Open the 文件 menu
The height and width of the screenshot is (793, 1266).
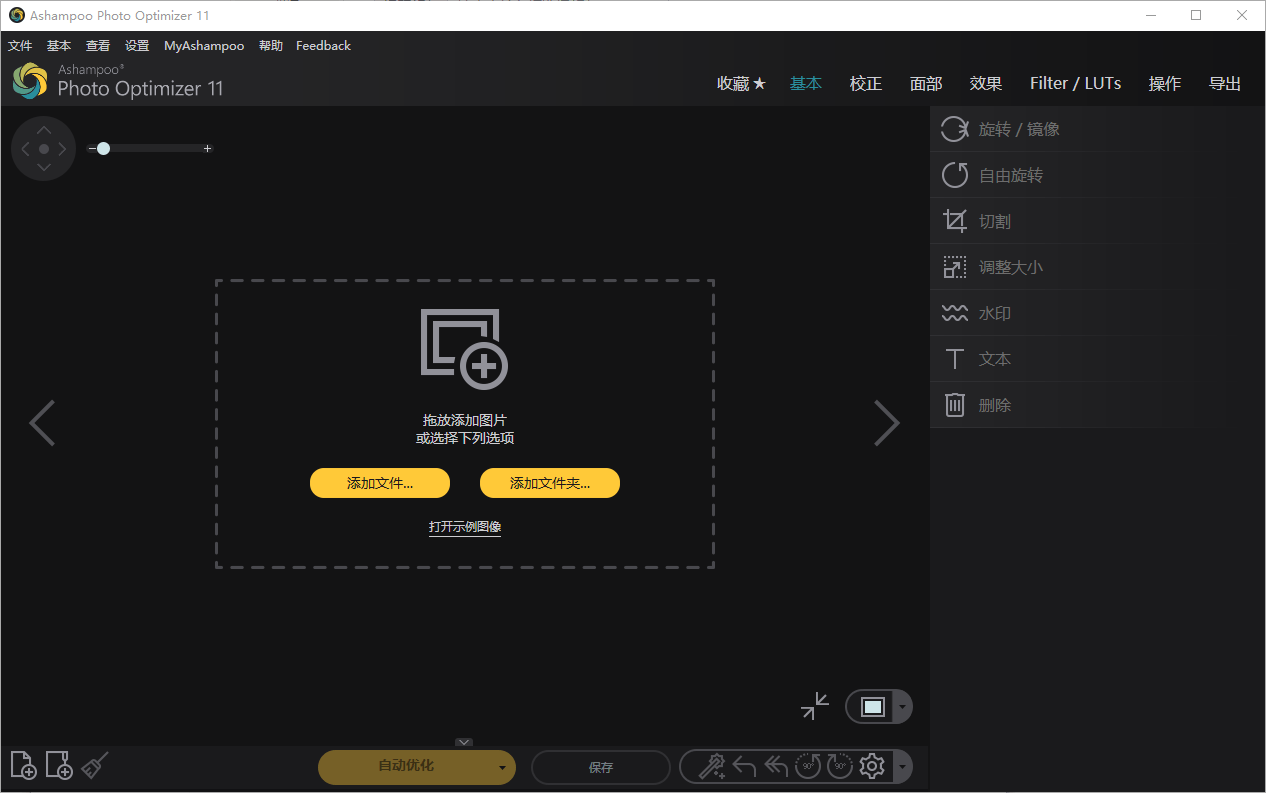pos(20,45)
